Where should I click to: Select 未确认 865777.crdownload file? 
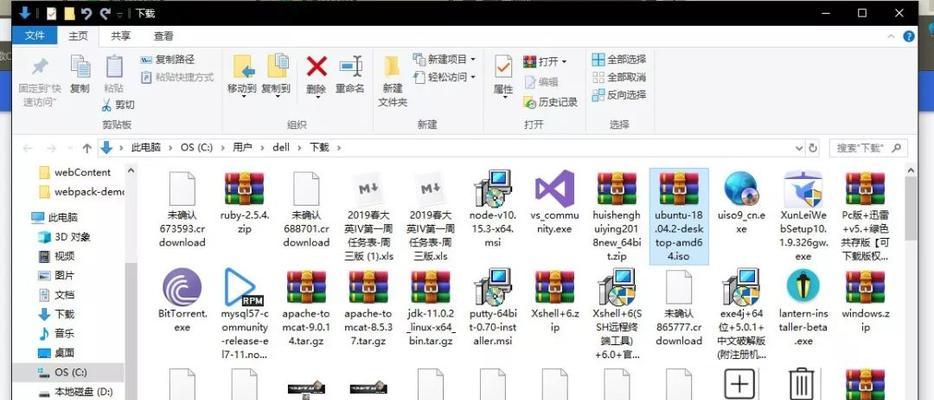tap(678, 308)
